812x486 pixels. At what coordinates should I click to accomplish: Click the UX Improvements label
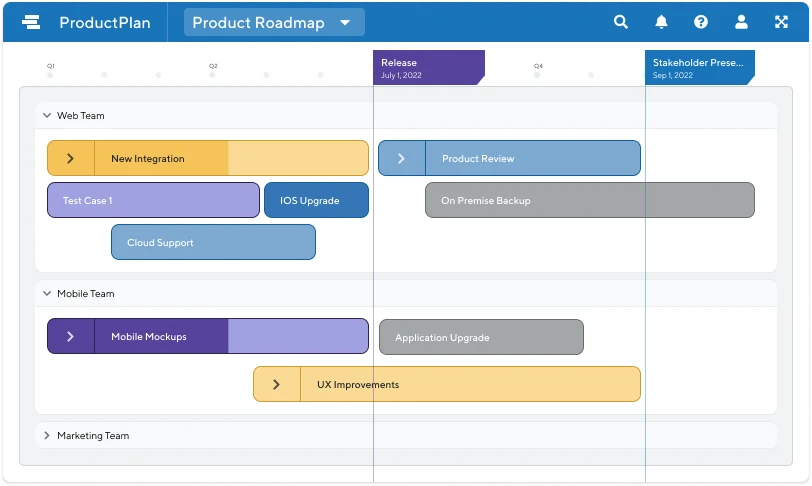pos(358,384)
